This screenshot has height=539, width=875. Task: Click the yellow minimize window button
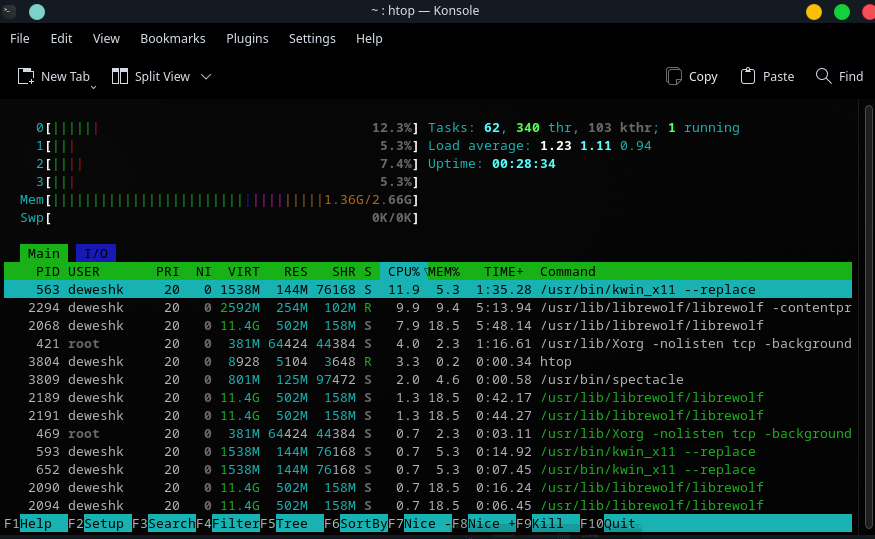tap(814, 11)
